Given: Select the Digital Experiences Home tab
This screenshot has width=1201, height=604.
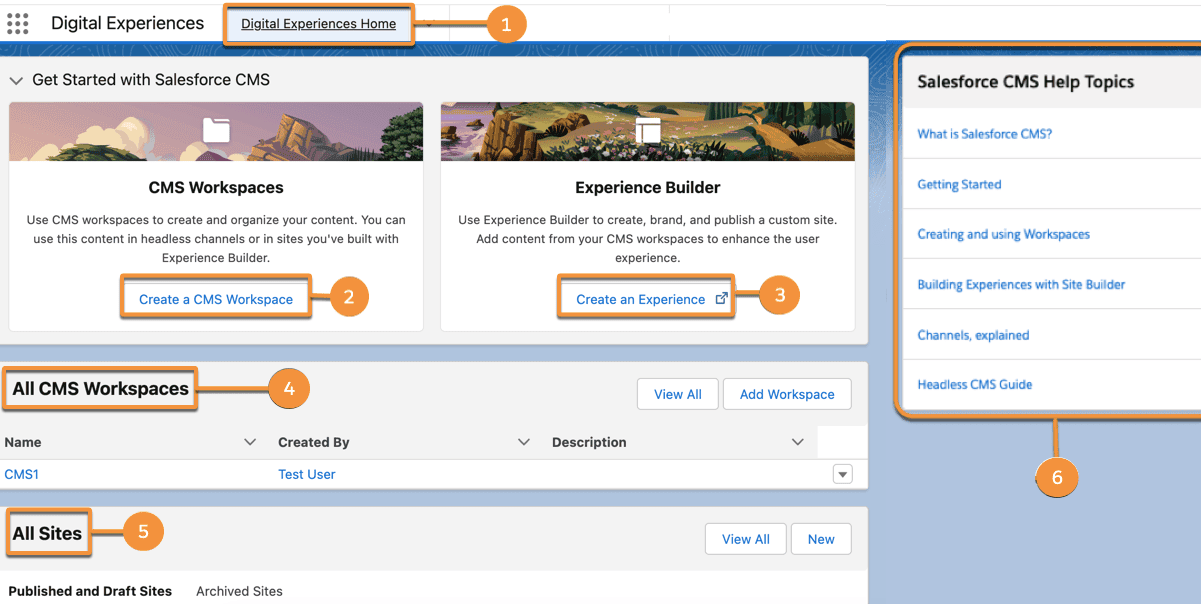Looking at the screenshot, I should point(318,24).
